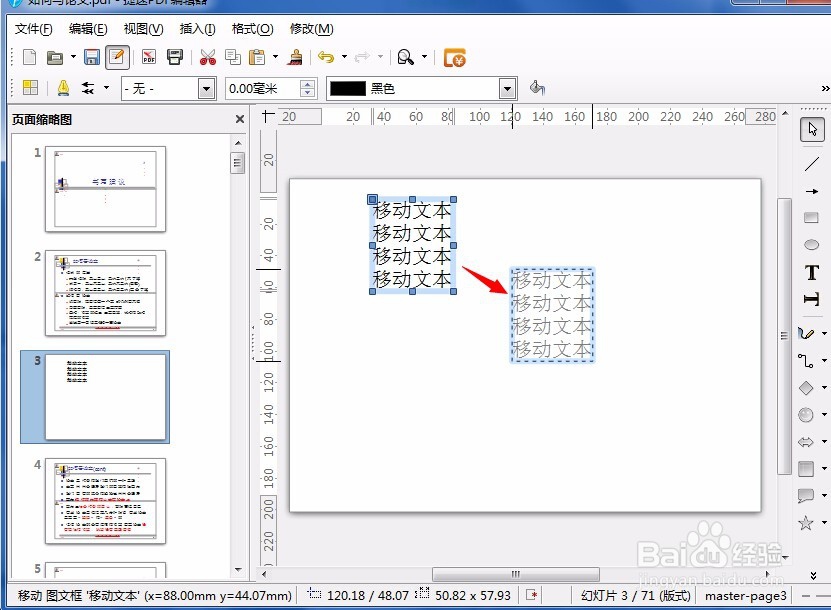
Task: Open the 编辑(E) menu
Action: [88, 29]
